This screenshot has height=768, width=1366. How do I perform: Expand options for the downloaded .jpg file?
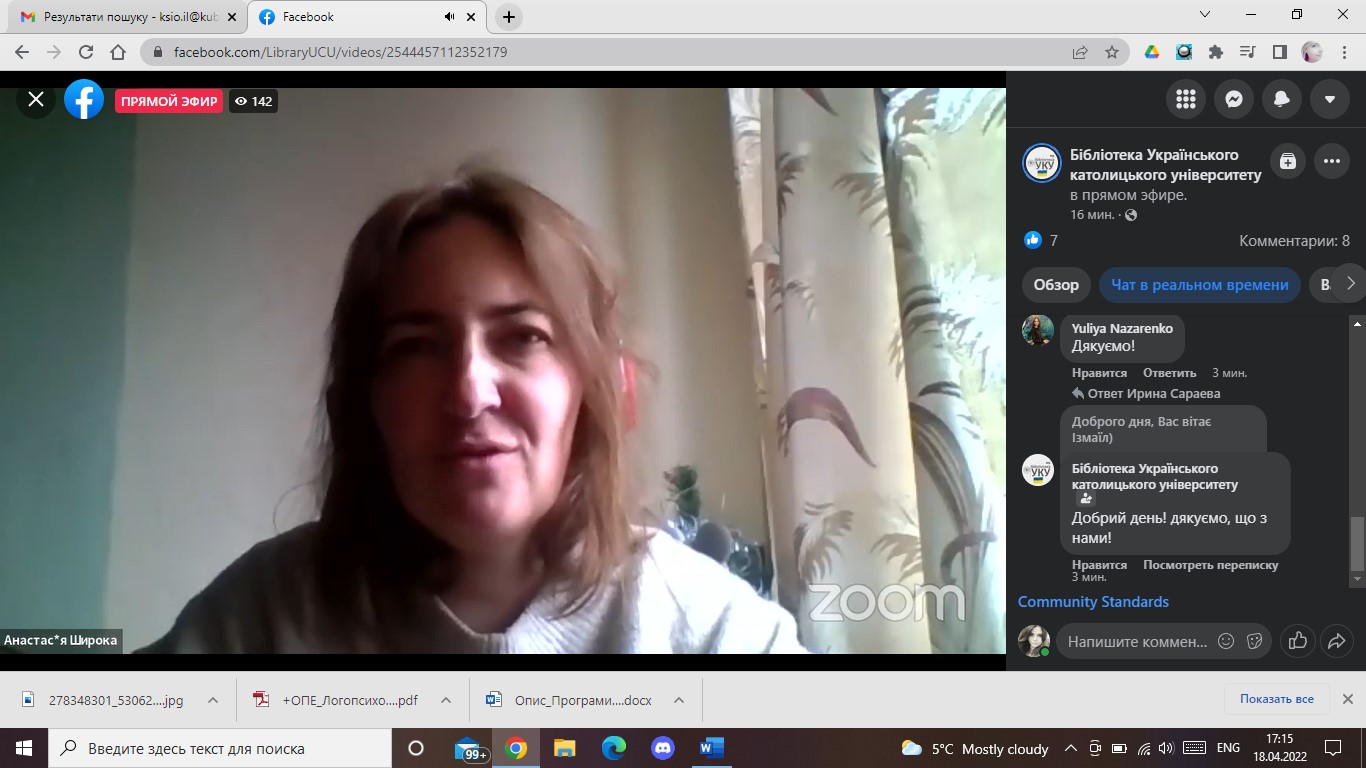[x=212, y=700]
